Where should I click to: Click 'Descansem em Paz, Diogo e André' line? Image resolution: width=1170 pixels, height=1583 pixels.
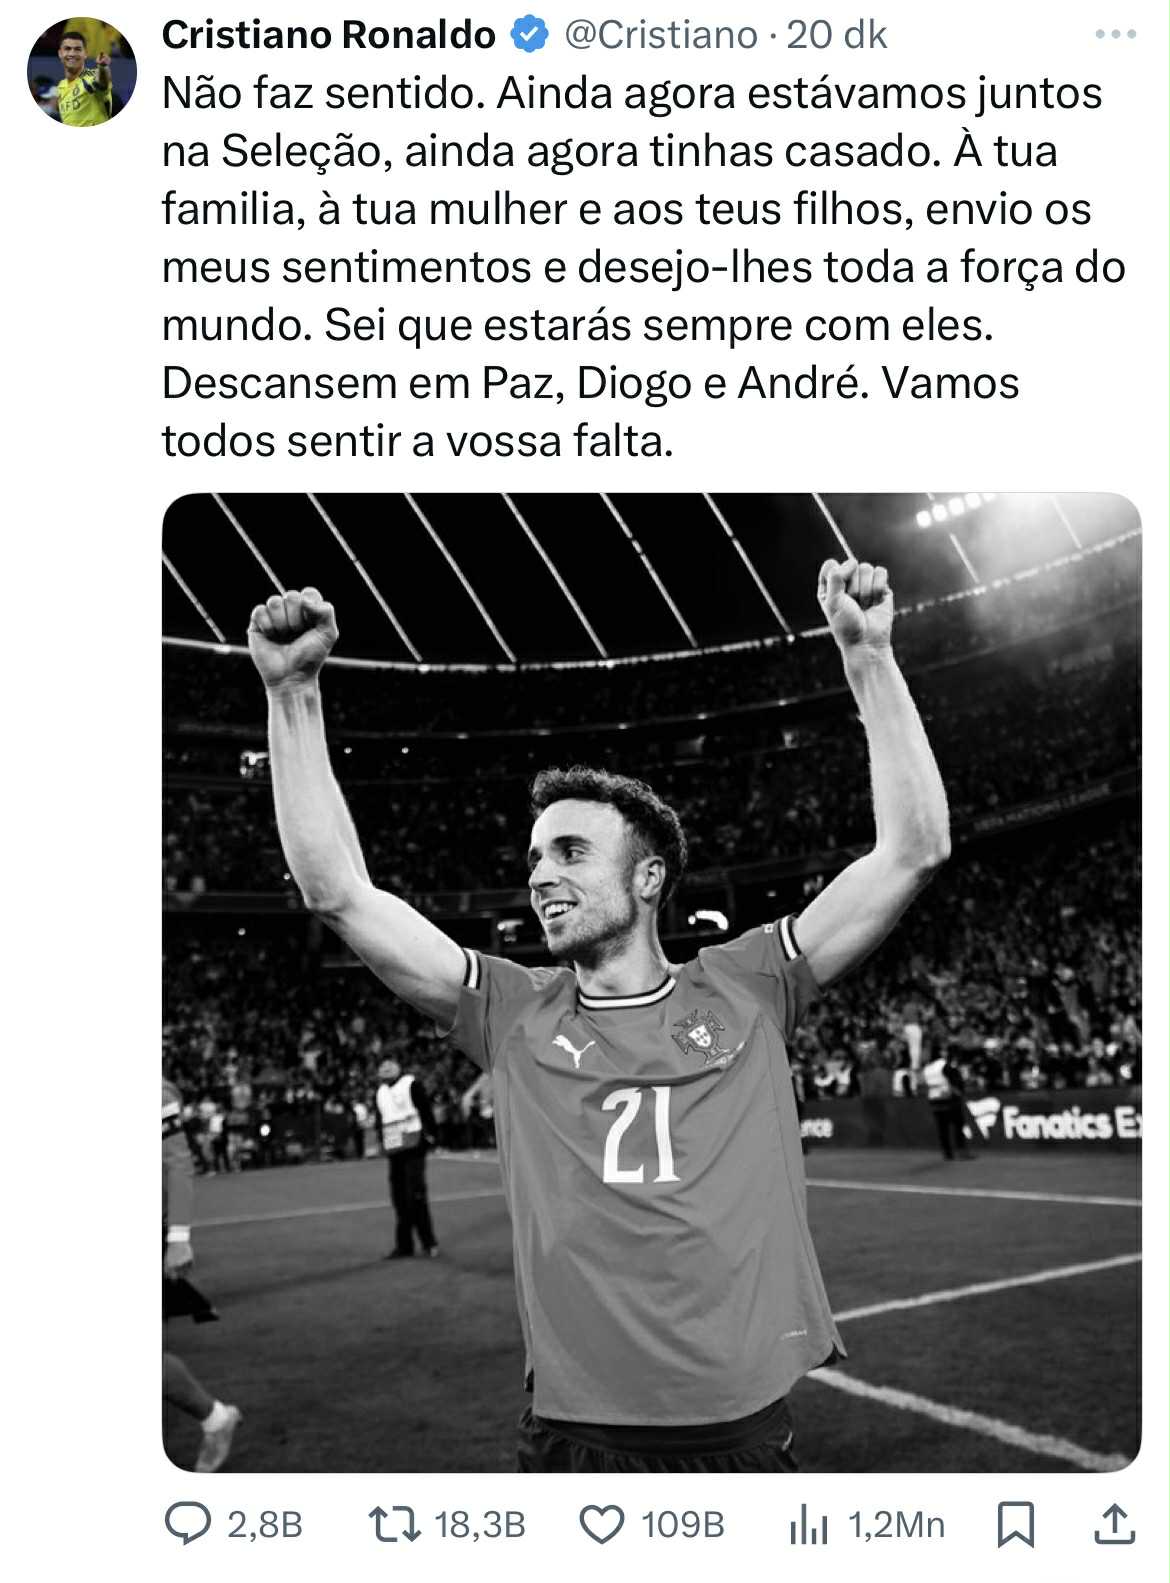pos(511,383)
